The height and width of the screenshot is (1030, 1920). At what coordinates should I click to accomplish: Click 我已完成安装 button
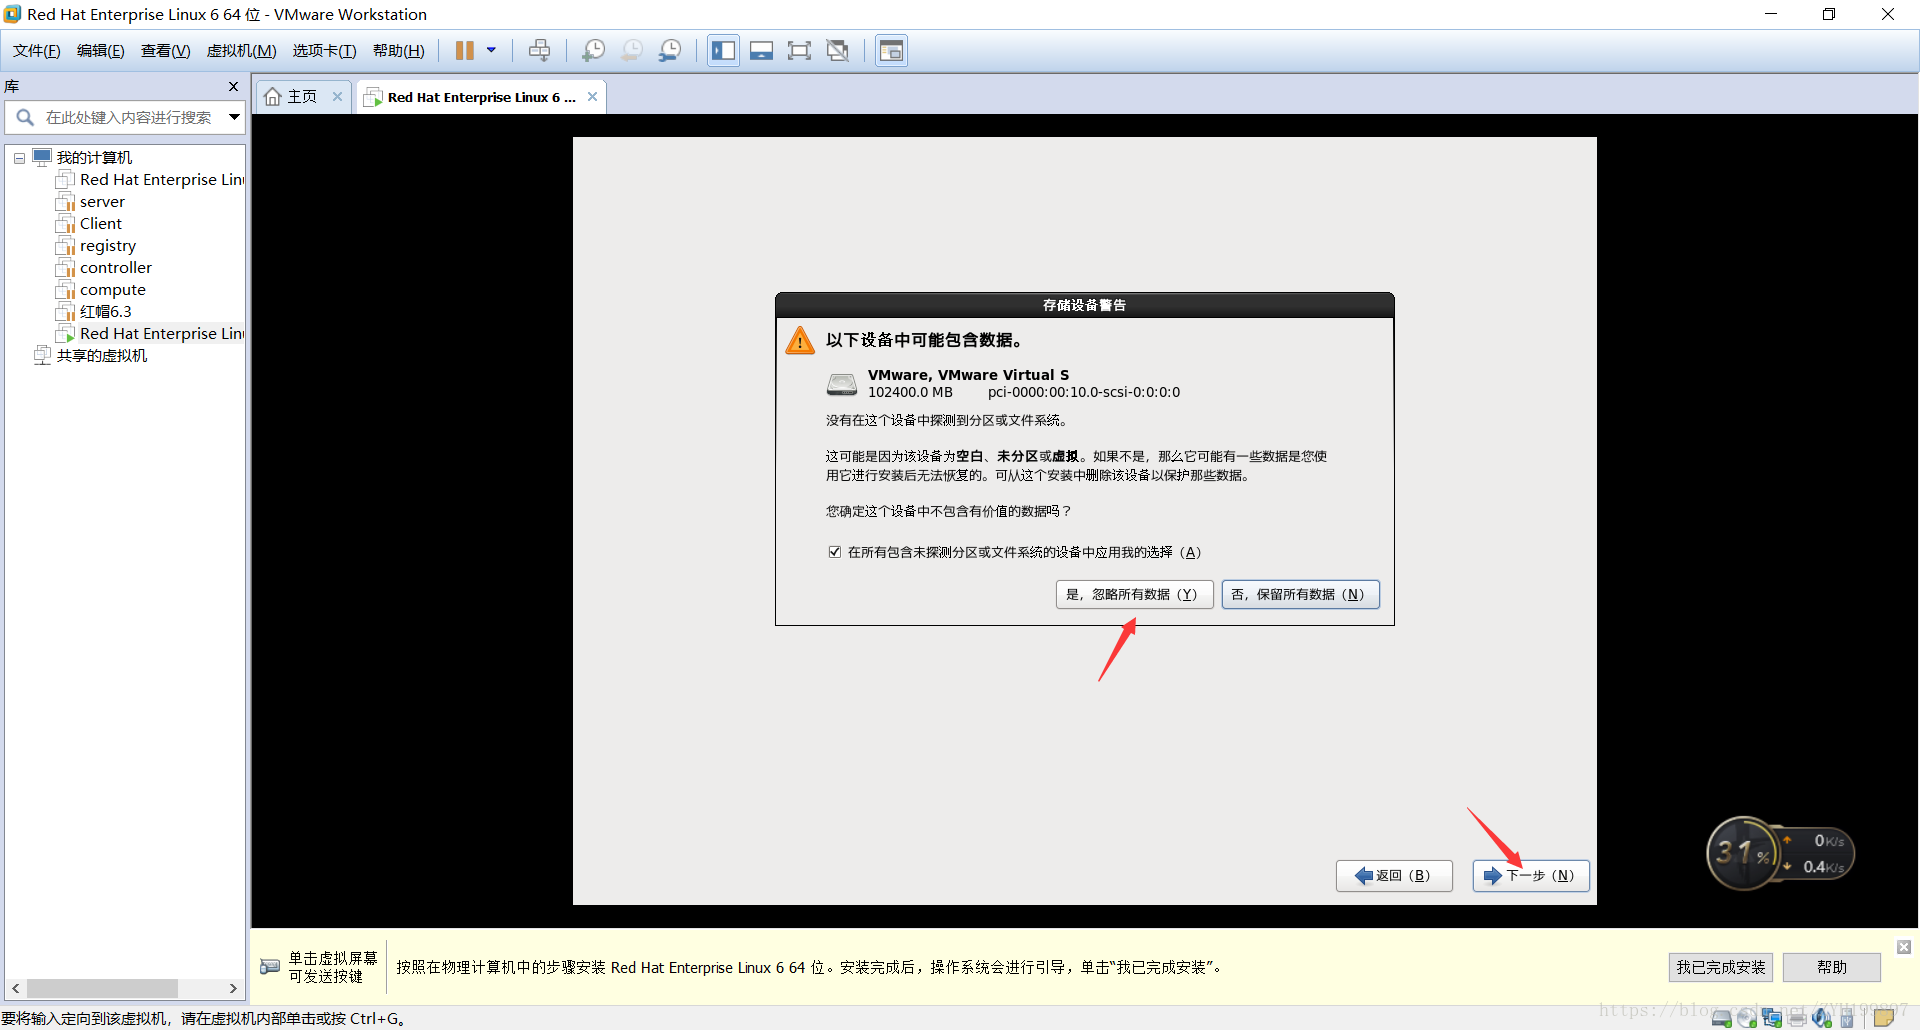click(1720, 967)
